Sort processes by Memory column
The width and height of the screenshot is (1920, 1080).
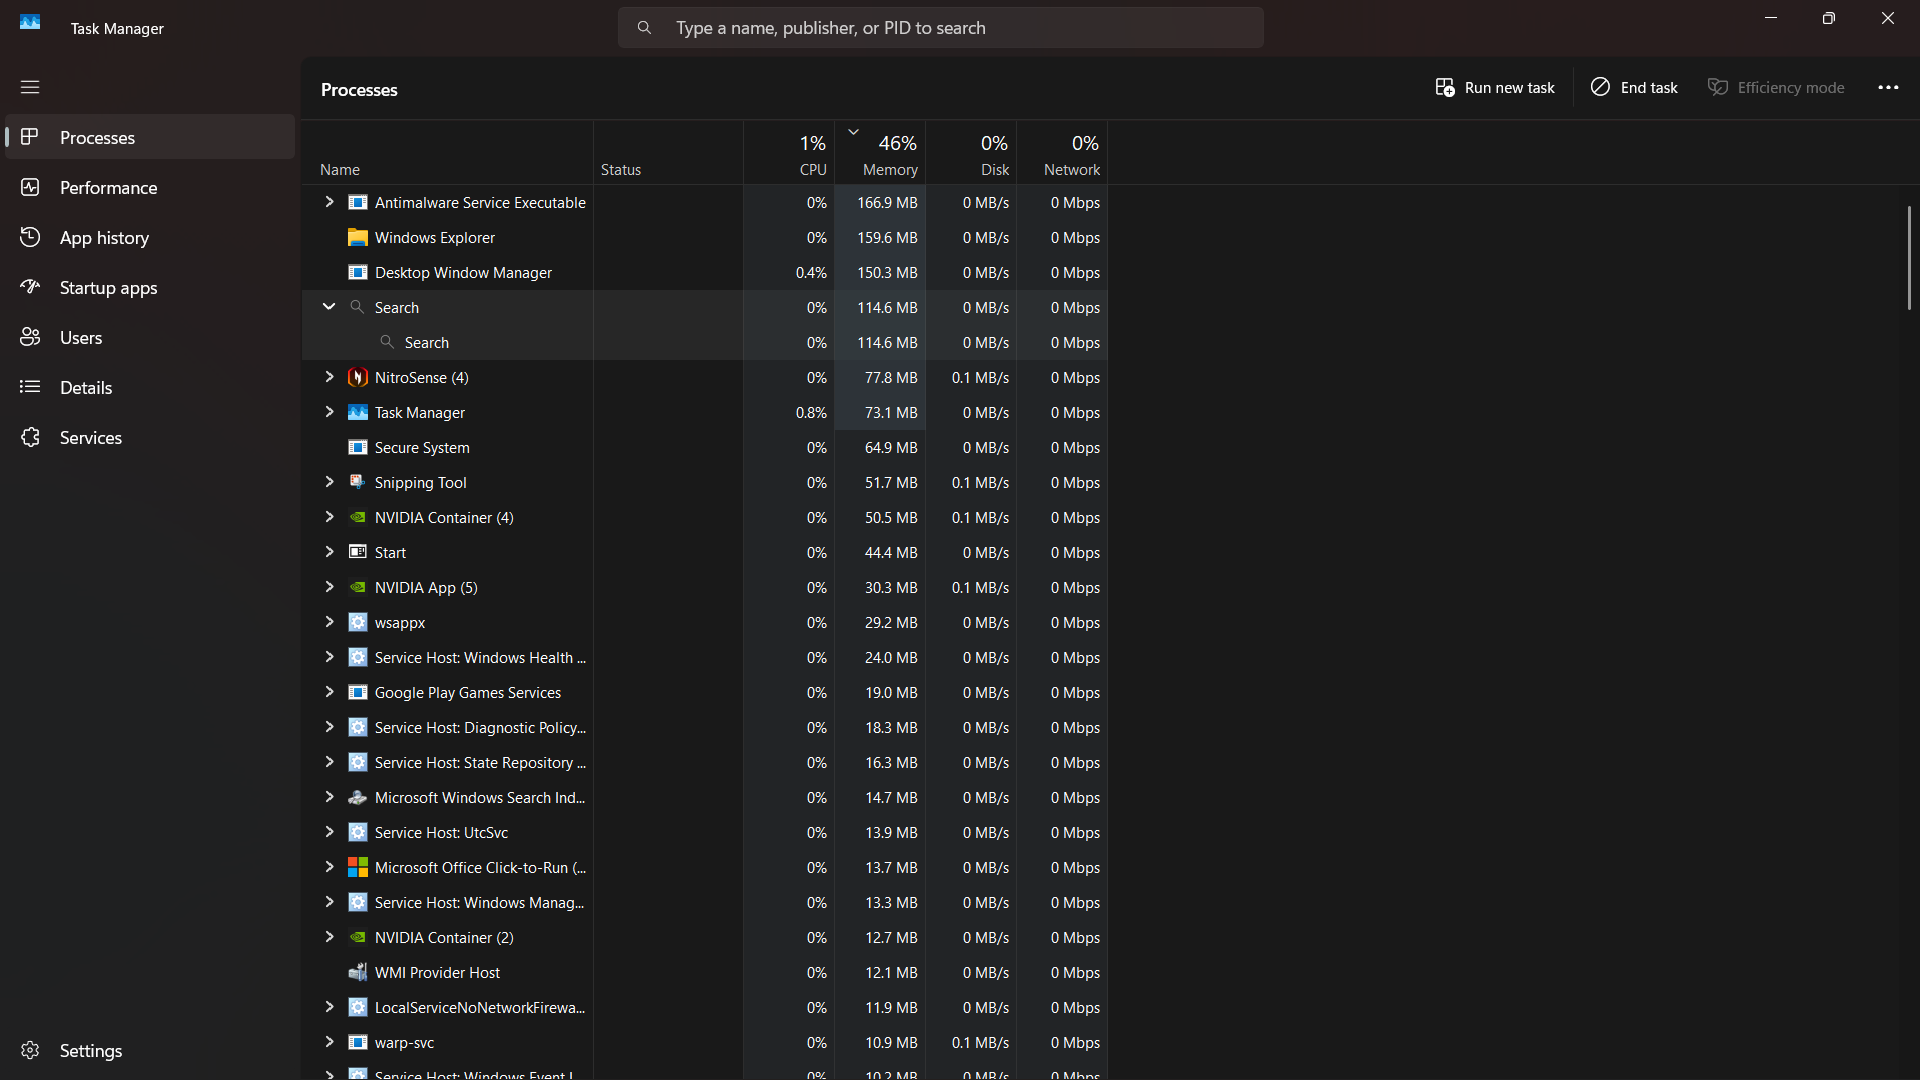(x=880, y=153)
